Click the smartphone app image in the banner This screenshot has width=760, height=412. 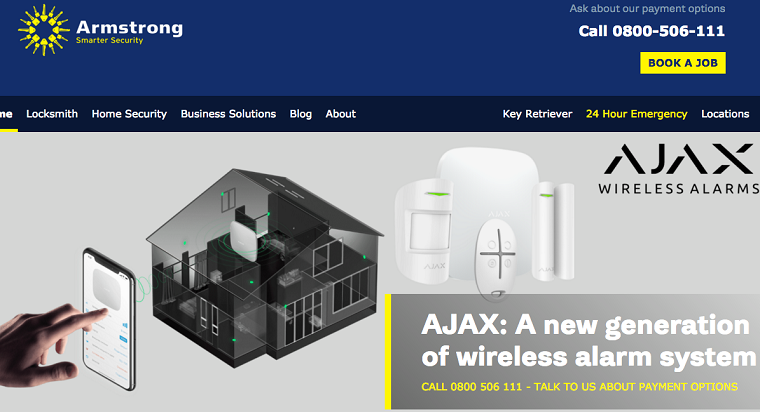tap(109, 318)
